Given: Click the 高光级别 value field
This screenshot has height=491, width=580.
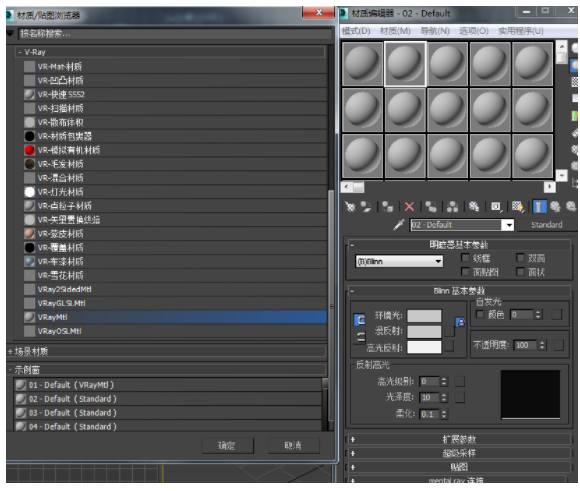Looking at the screenshot, I should (x=430, y=381).
